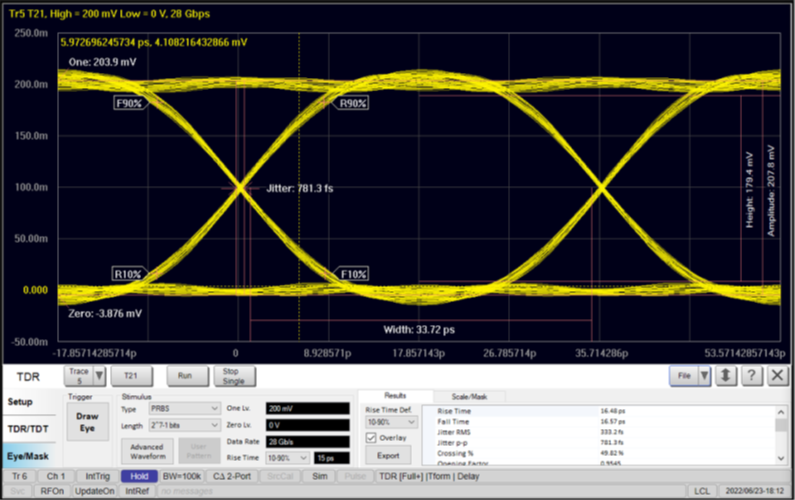This screenshot has height=500, width=795.
Task: Switch to the TDR/TDT tab
Action: click(x=28, y=429)
